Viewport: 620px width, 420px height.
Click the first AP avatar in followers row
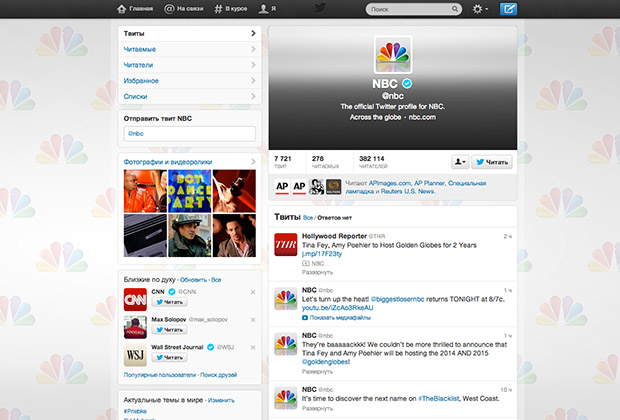282,187
